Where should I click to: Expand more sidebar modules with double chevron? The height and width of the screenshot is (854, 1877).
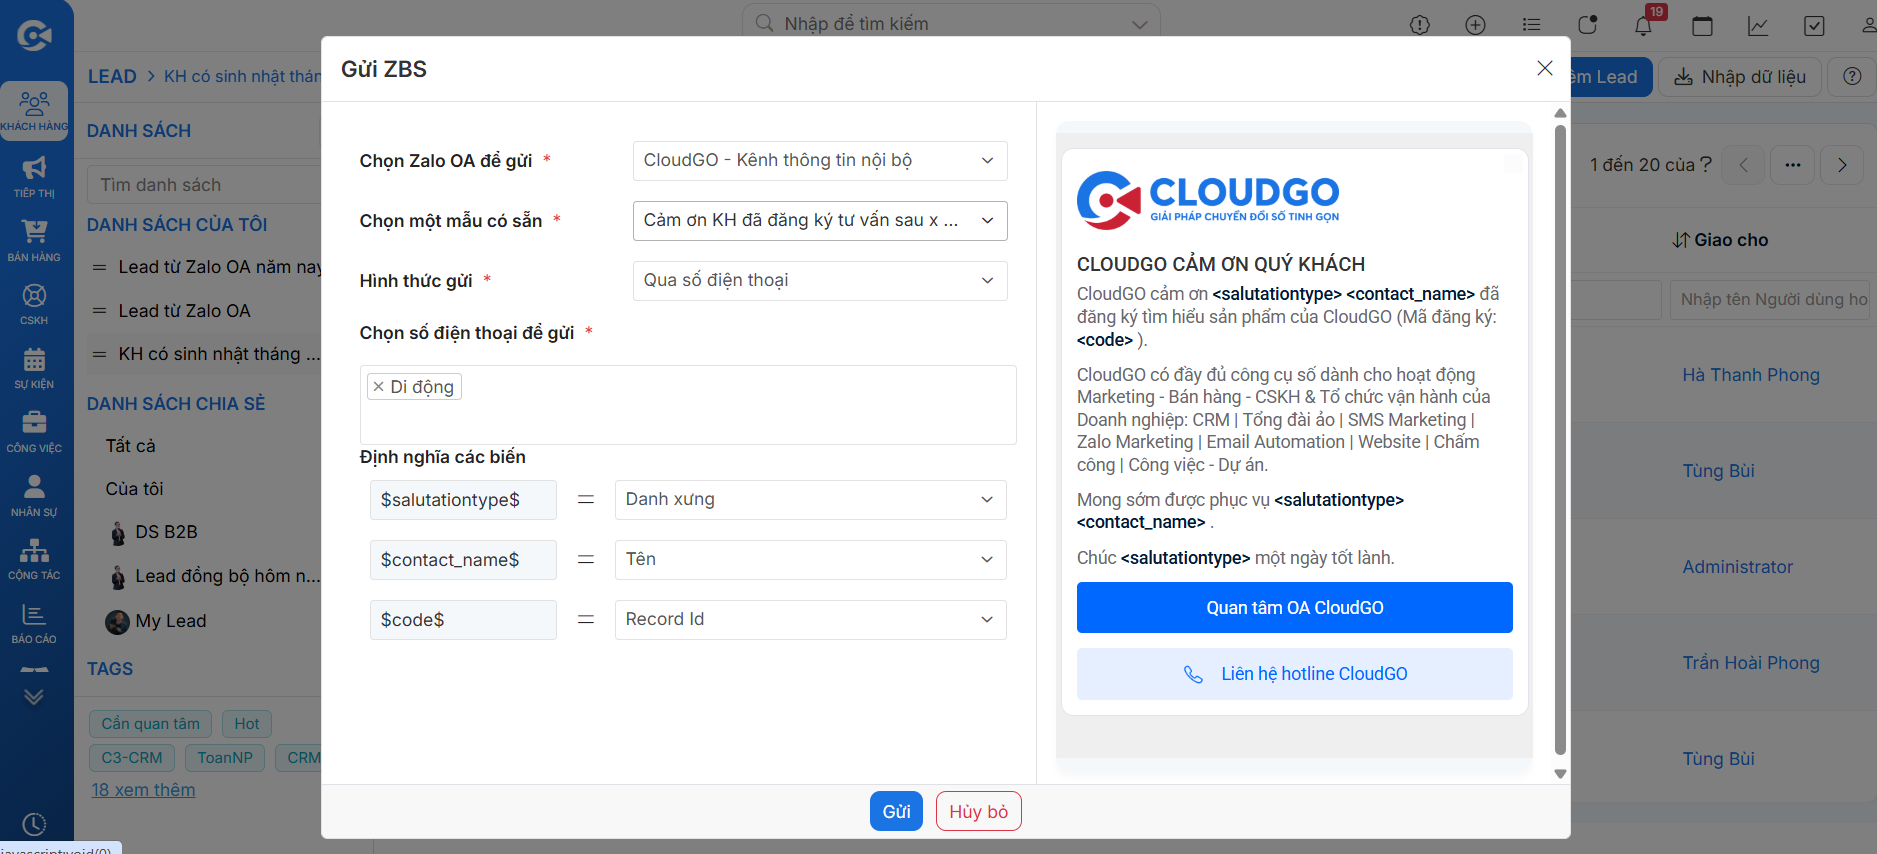34,697
